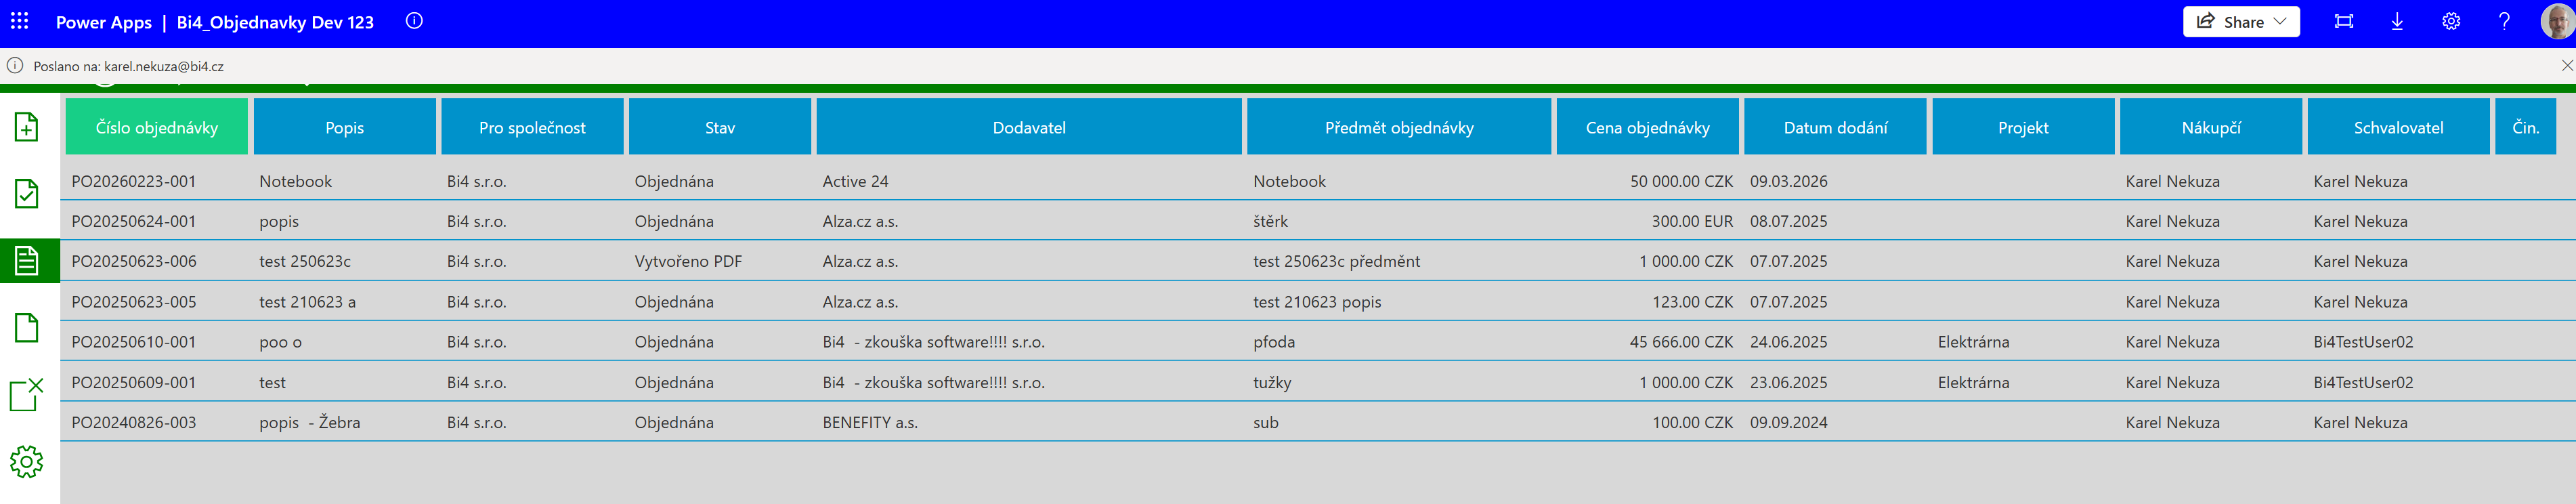2576x504 pixels.
Task: Click the download arrow icon in header
Action: (x=2397, y=21)
